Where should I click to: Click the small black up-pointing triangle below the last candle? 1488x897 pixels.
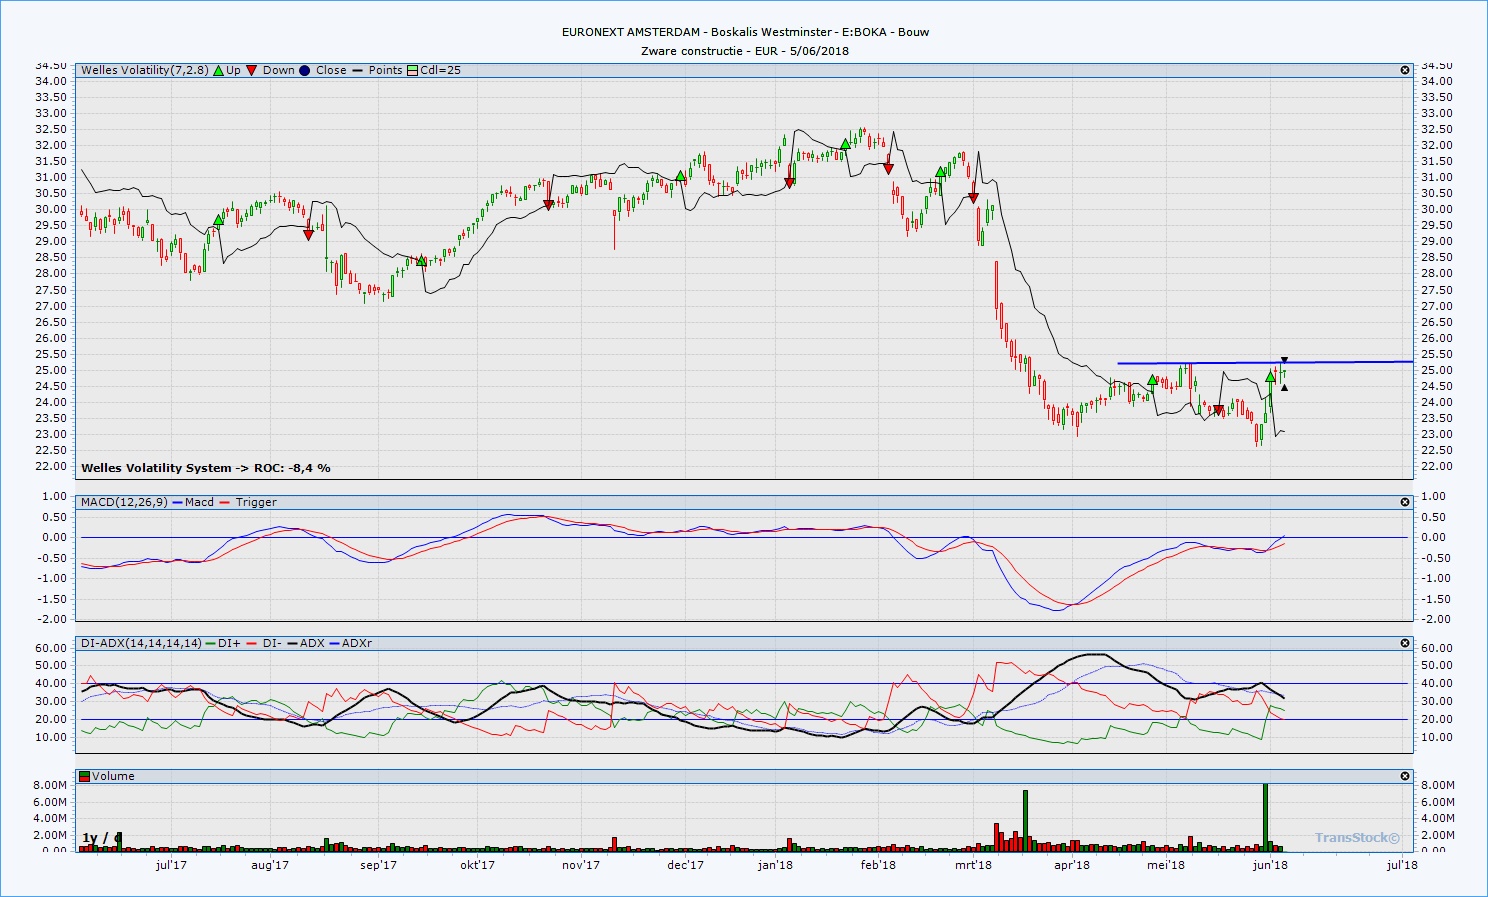coord(1284,387)
